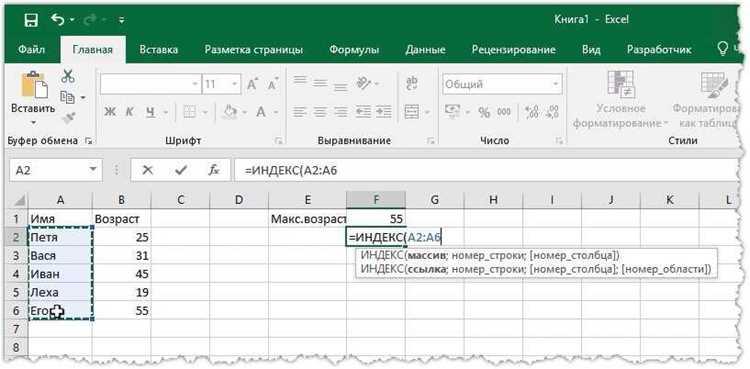The width and height of the screenshot is (750, 369).
Task: Toggle Align Right
Action: pos(341,112)
